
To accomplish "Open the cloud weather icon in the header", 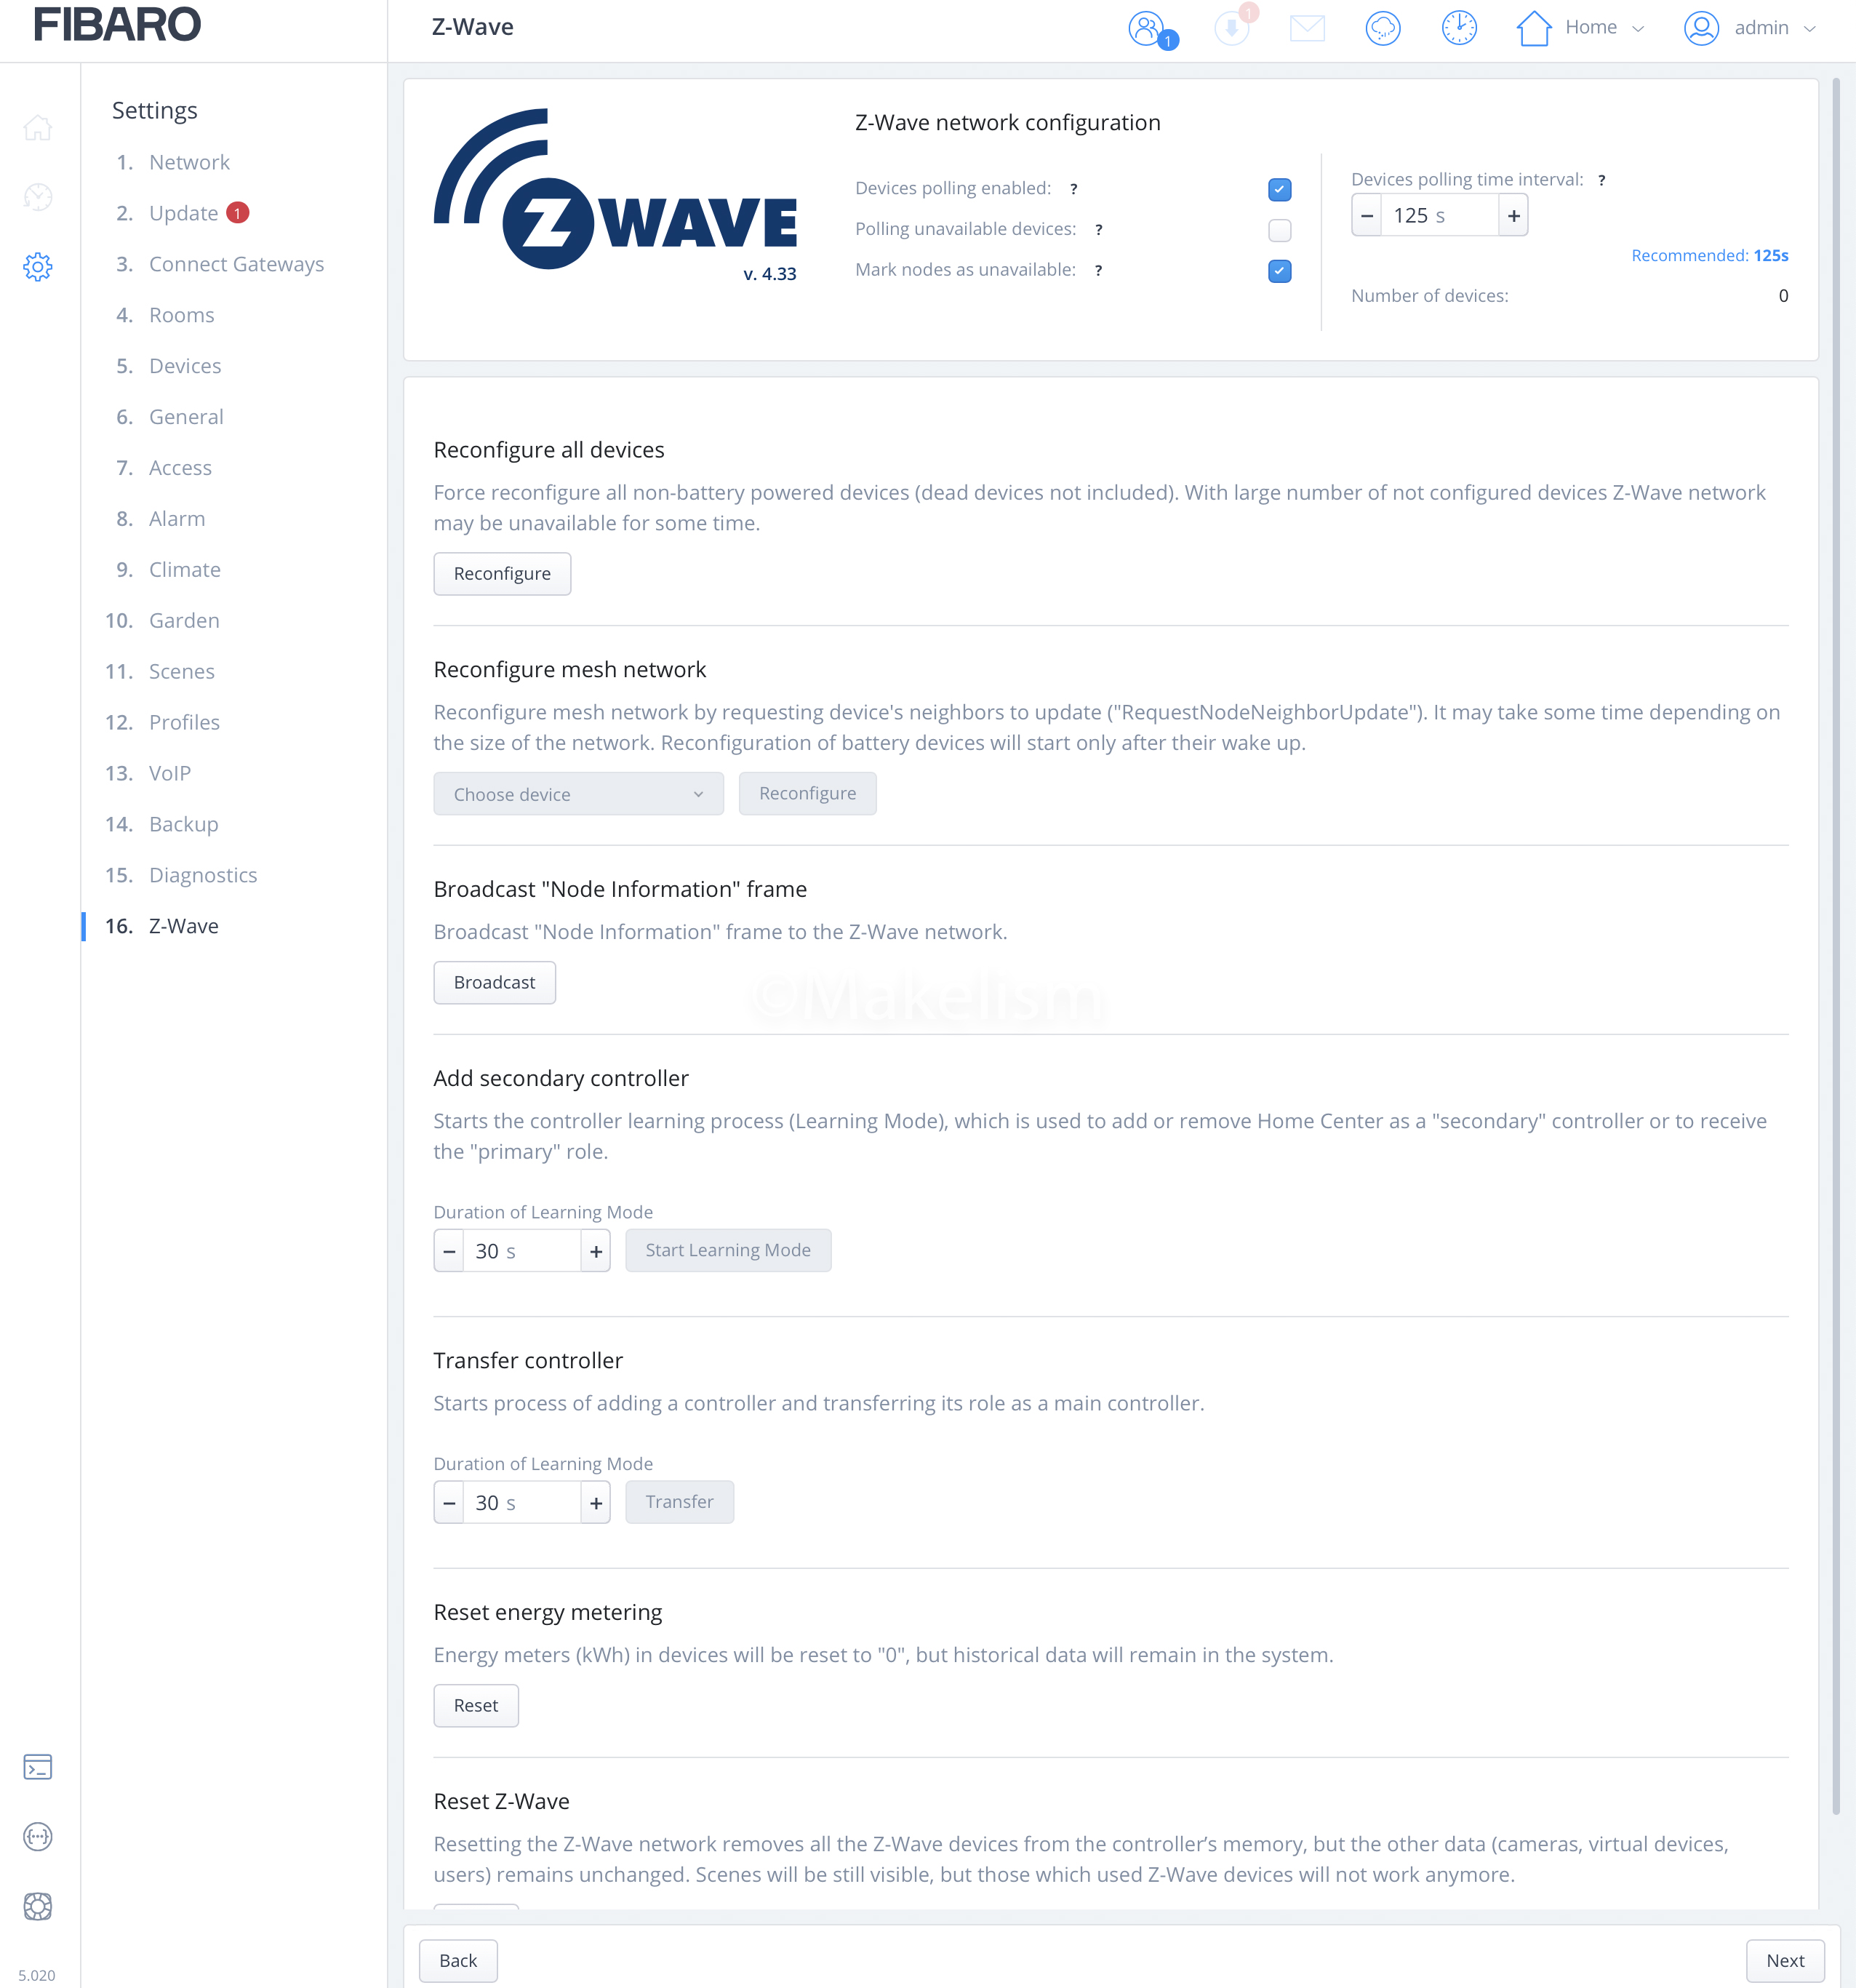I will pyautogui.click(x=1383, y=28).
